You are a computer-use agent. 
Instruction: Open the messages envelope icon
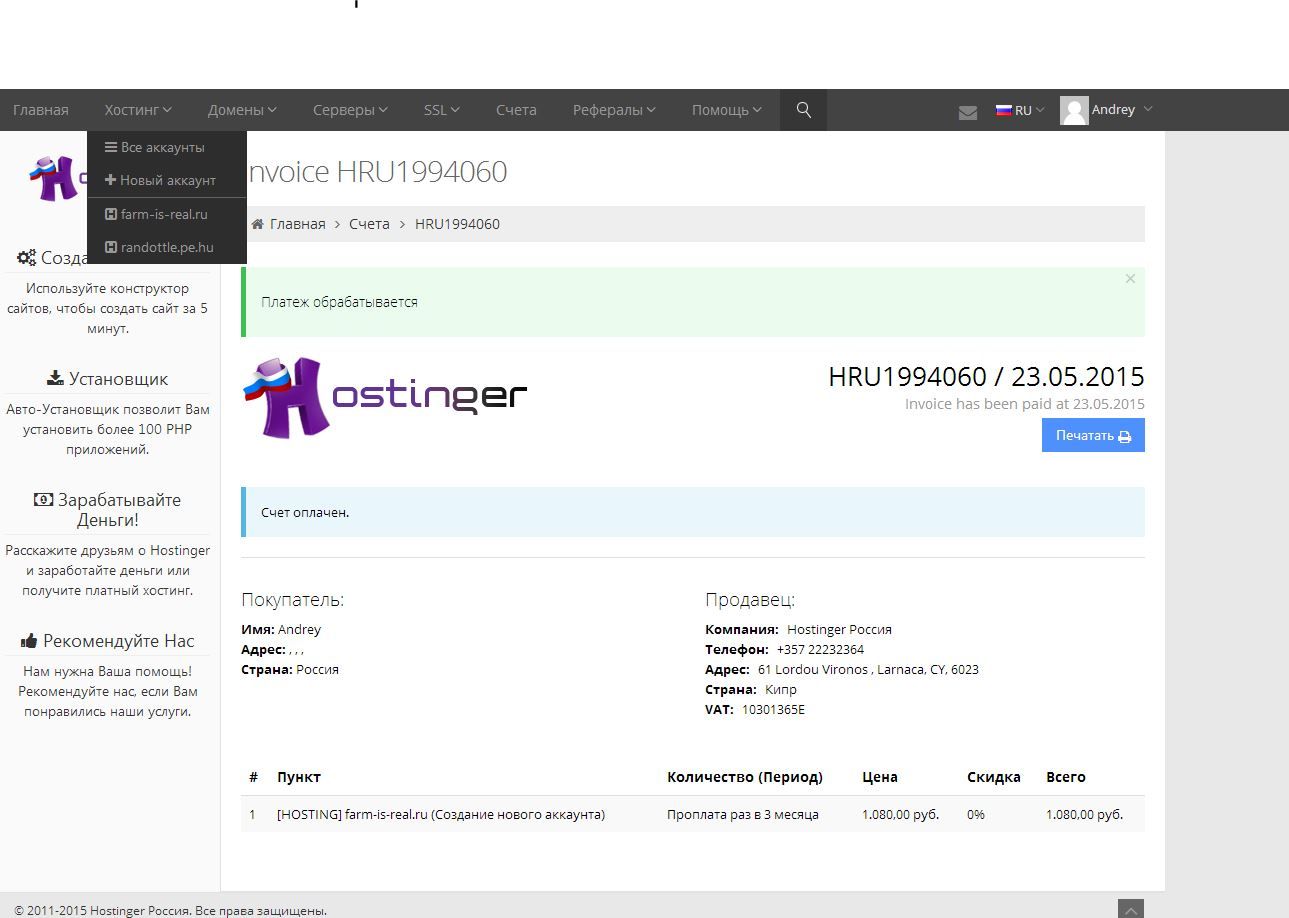tap(967, 112)
